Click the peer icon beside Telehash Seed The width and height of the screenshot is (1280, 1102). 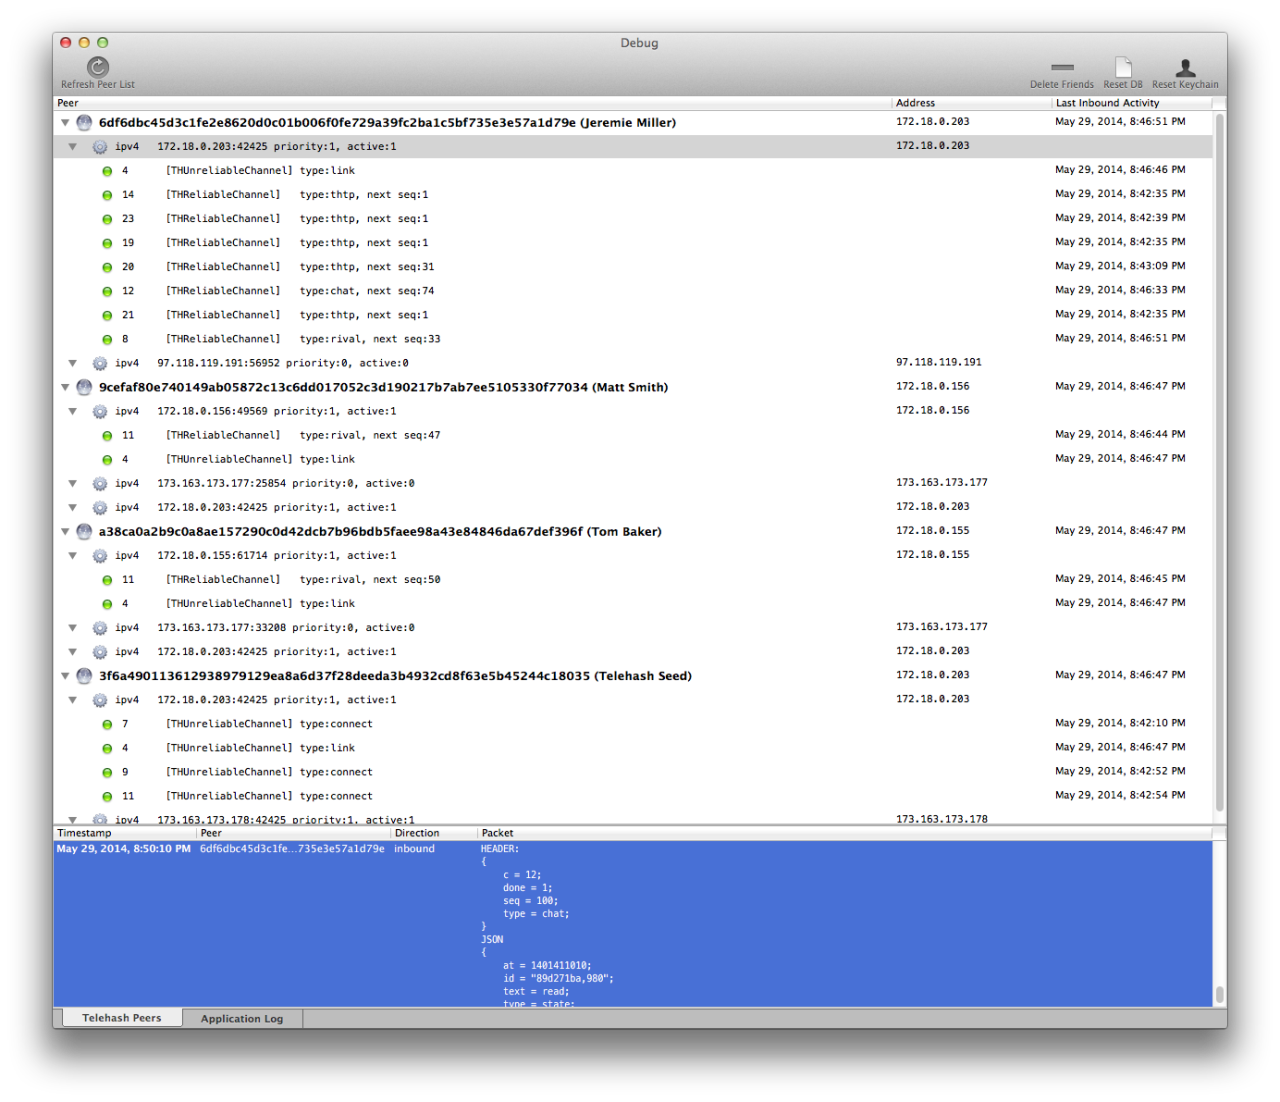tap(84, 677)
